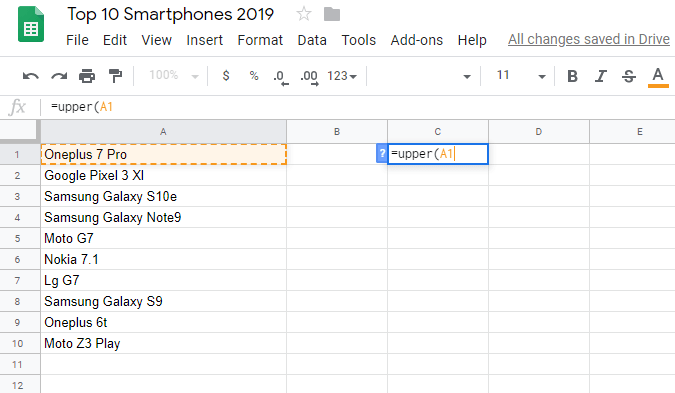Open the Add-ons menu
The image size is (675, 393).
pyautogui.click(x=417, y=40)
